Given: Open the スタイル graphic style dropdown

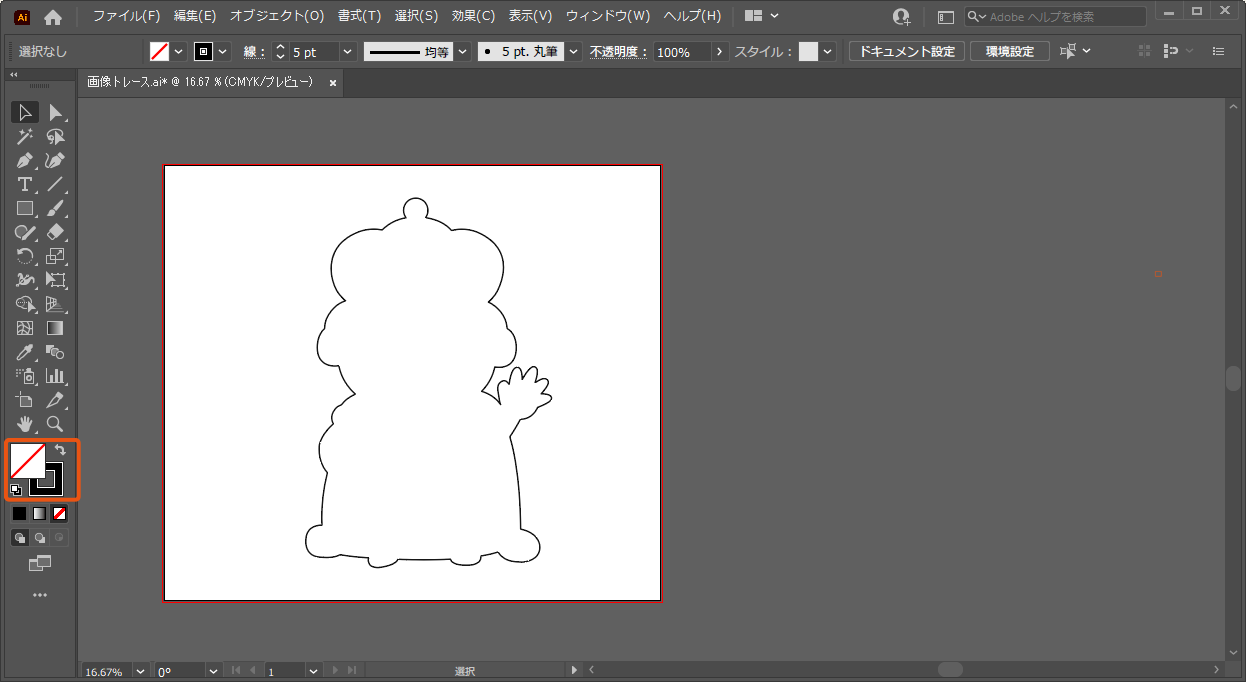Looking at the screenshot, I should (x=828, y=51).
